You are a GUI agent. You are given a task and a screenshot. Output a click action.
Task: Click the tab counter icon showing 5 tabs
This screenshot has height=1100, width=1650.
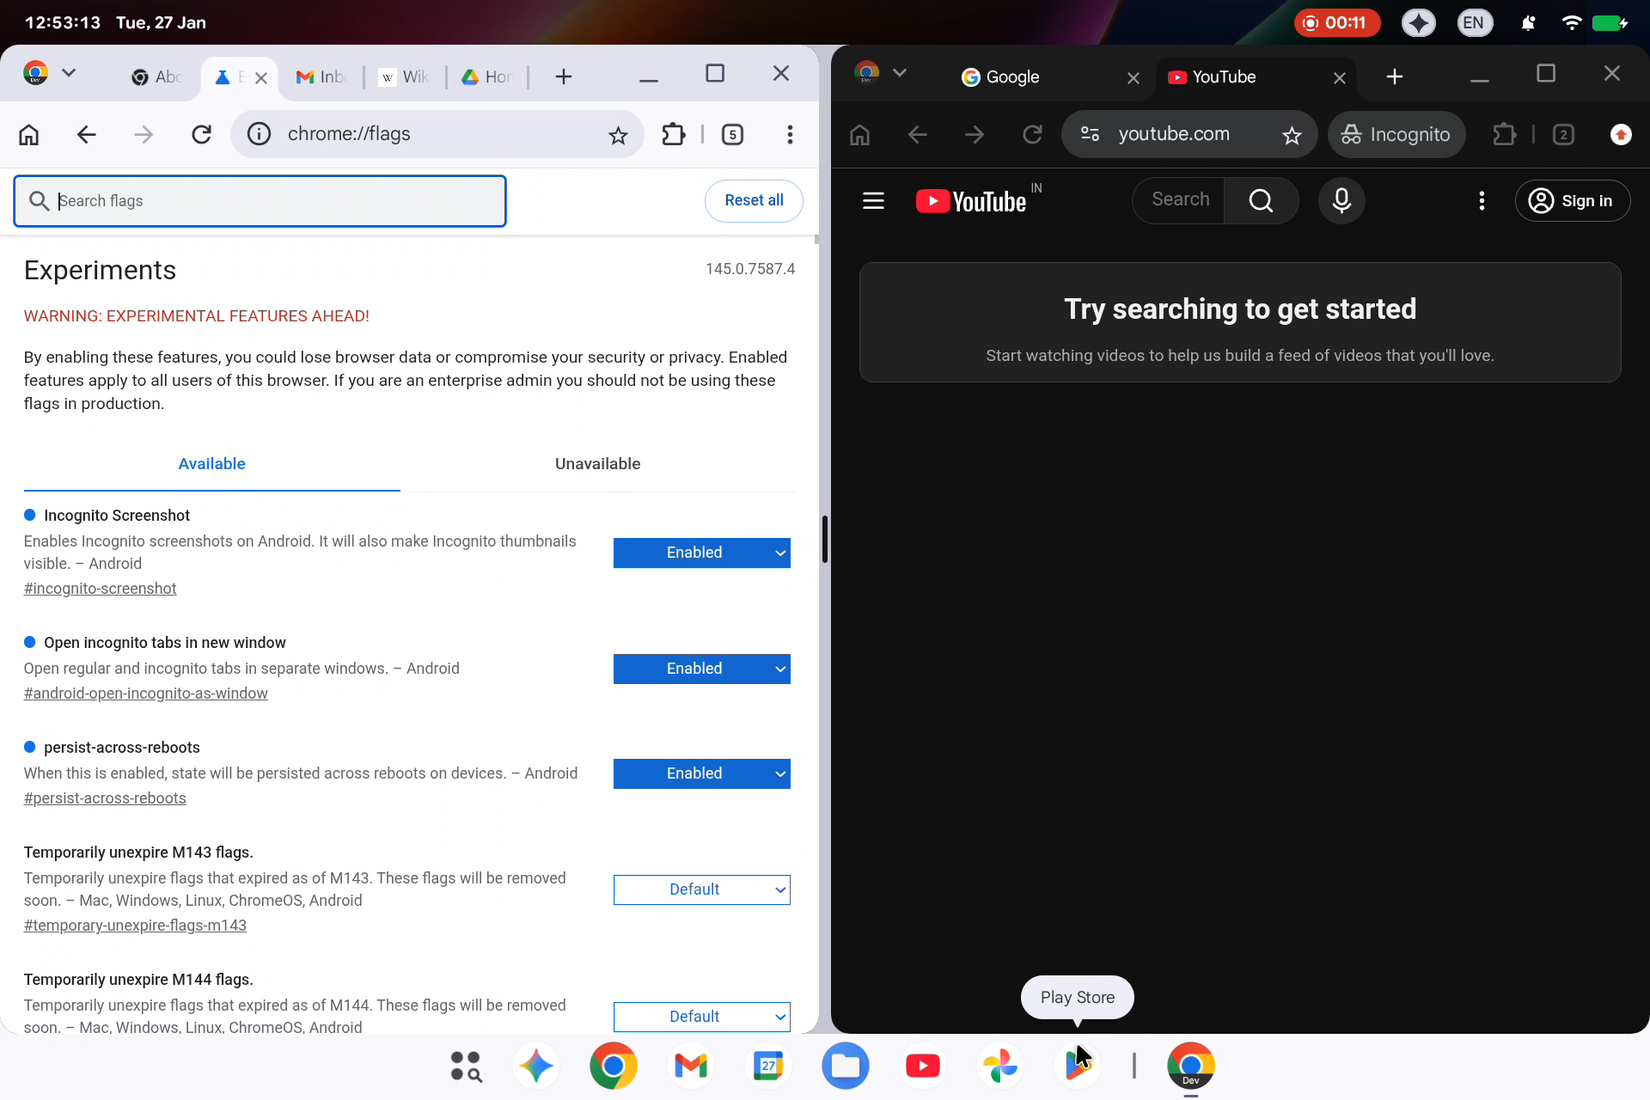(x=733, y=134)
